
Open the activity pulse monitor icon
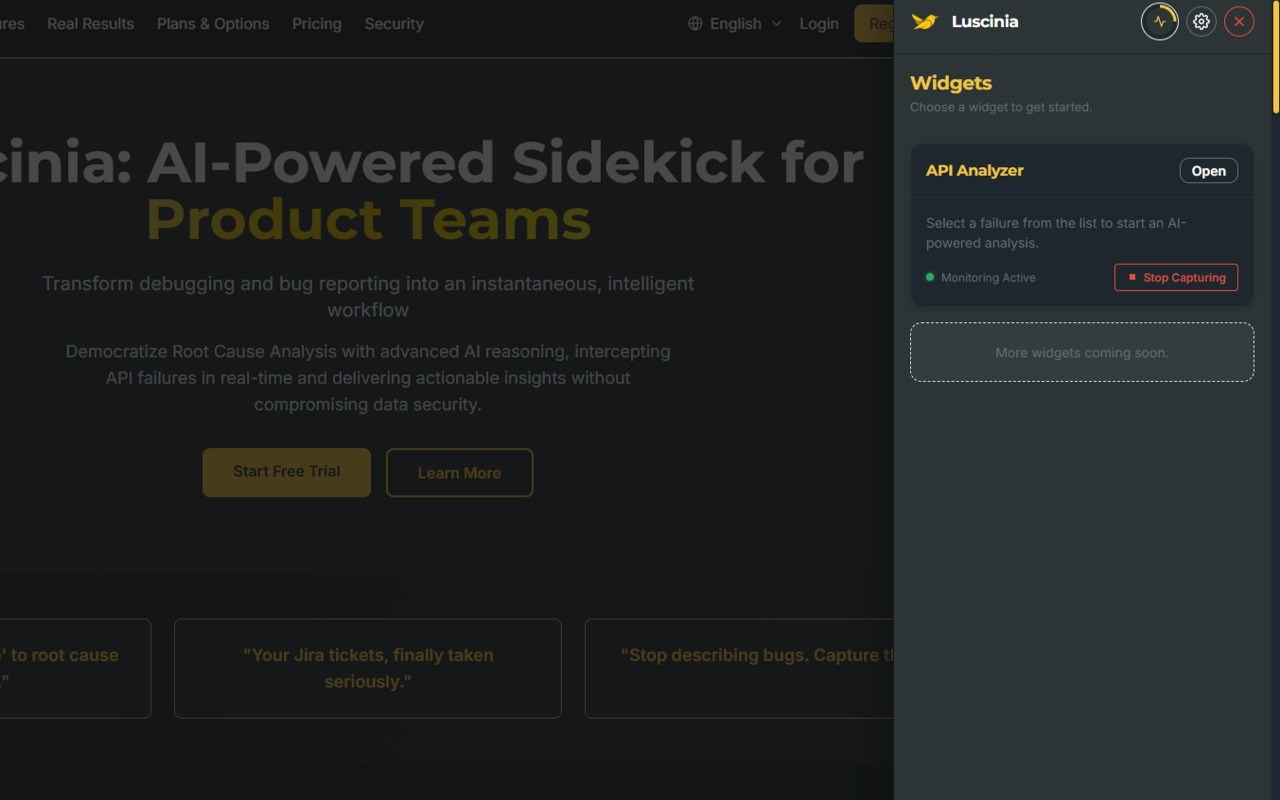1160,21
